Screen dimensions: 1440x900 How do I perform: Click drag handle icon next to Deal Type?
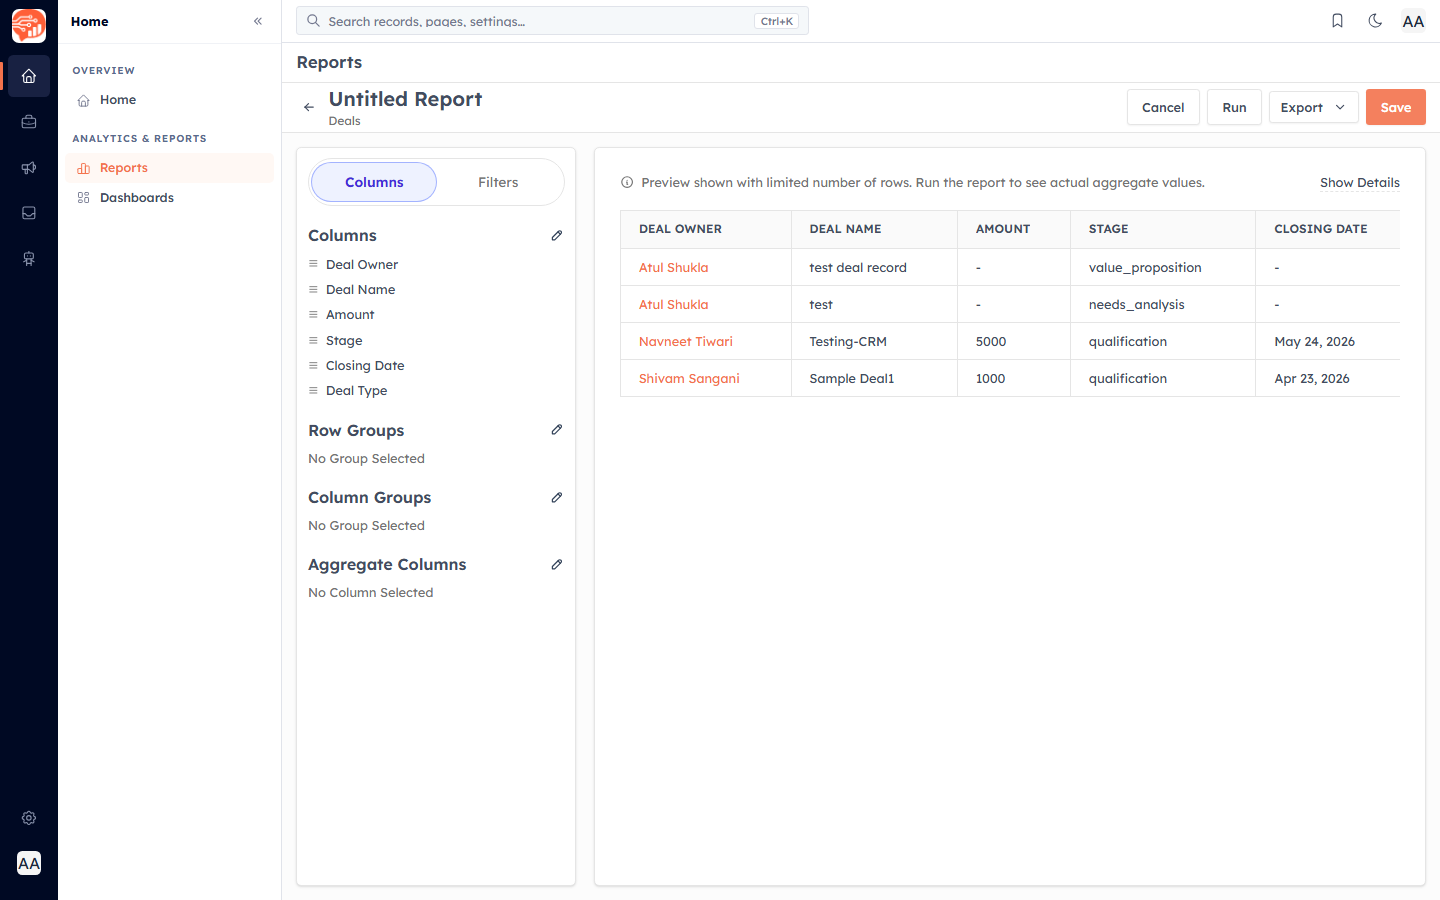pos(313,390)
